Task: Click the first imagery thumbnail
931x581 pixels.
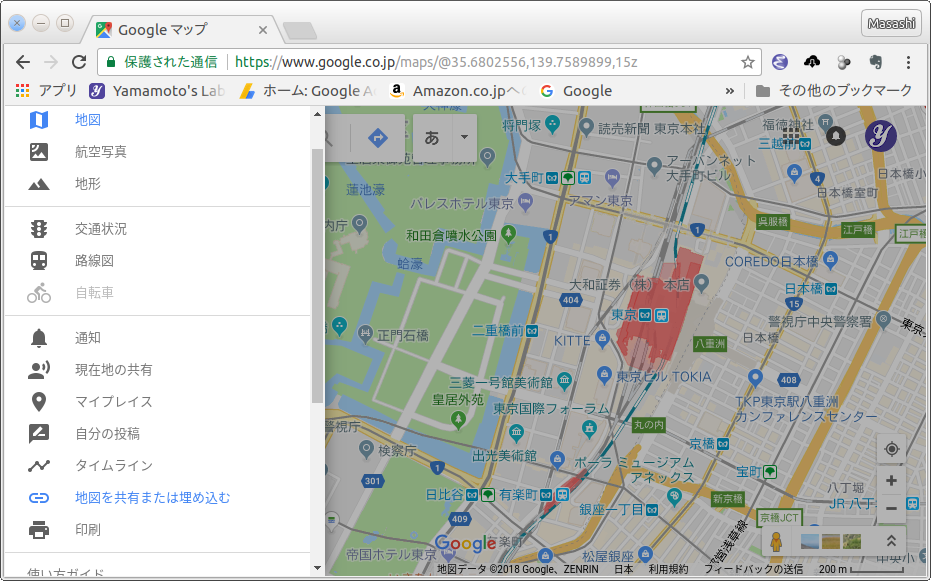Action: click(x=810, y=541)
